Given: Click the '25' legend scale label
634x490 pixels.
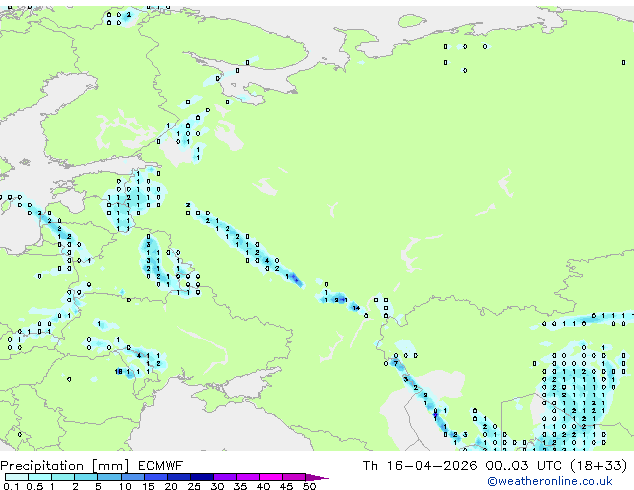Looking at the screenshot, I should (194, 486).
